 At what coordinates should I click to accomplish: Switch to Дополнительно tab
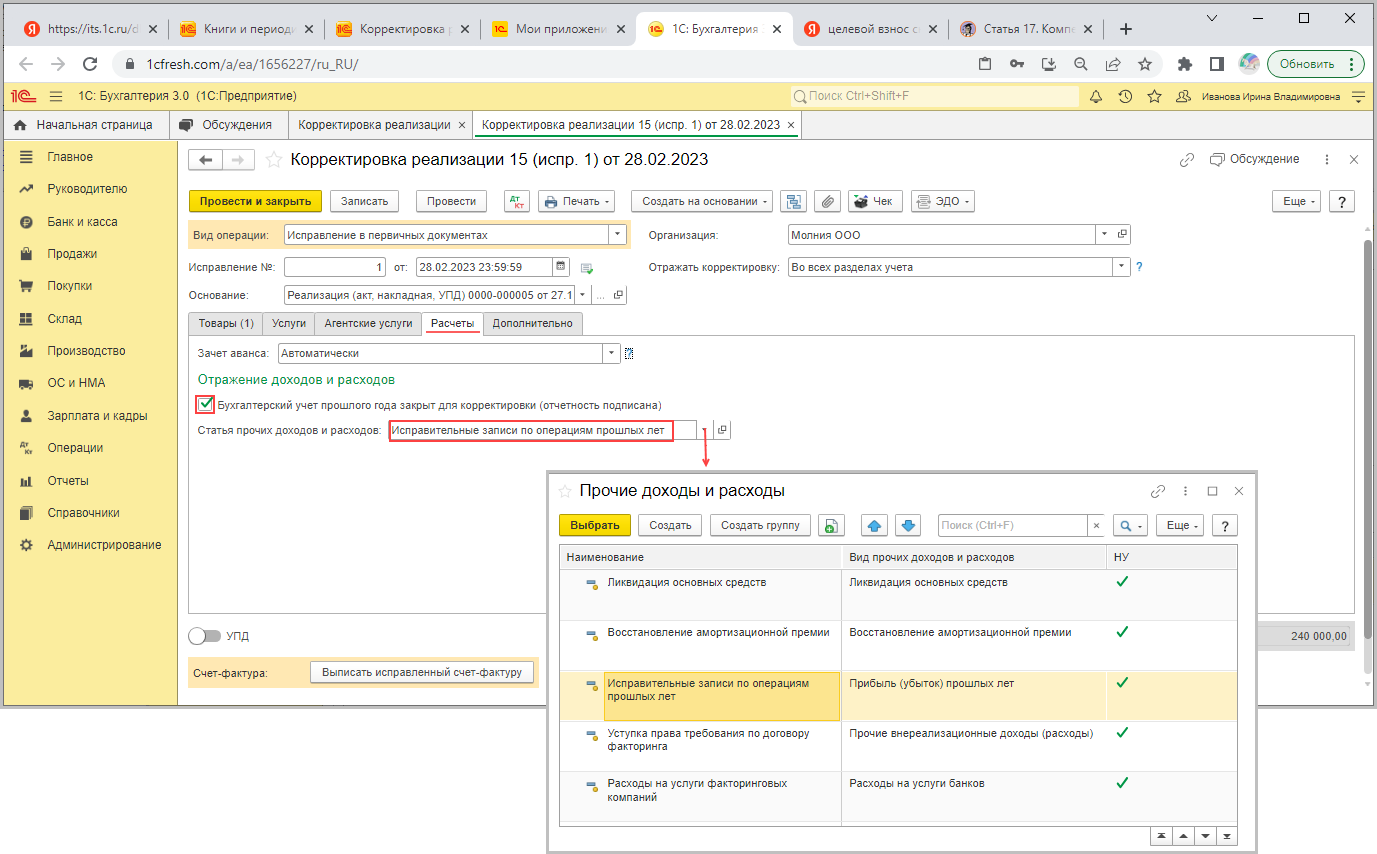pyautogui.click(x=533, y=323)
